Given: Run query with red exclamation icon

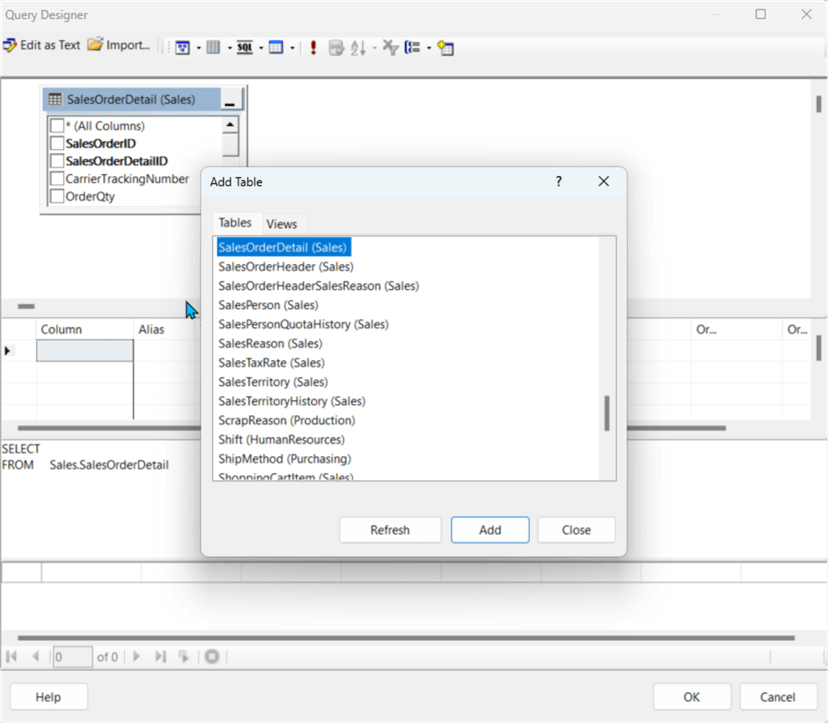Looking at the screenshot, I should pyautogui.click(x=313, y=47).
